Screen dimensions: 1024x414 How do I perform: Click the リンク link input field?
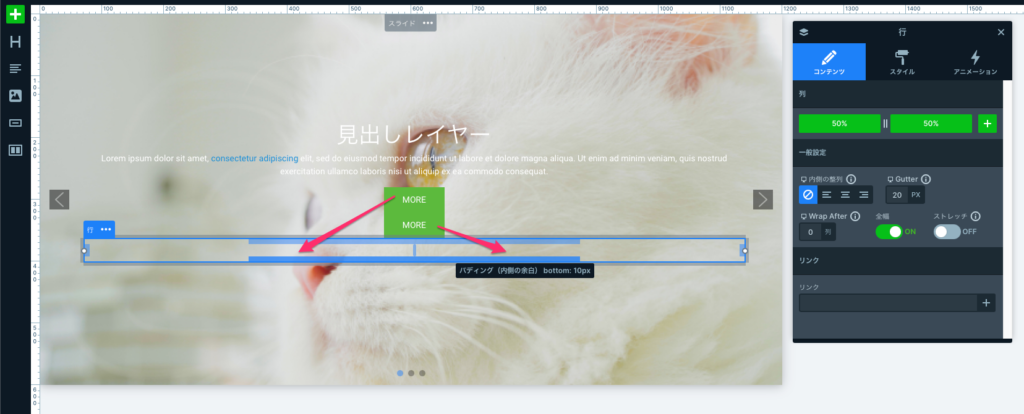(887, 303)
